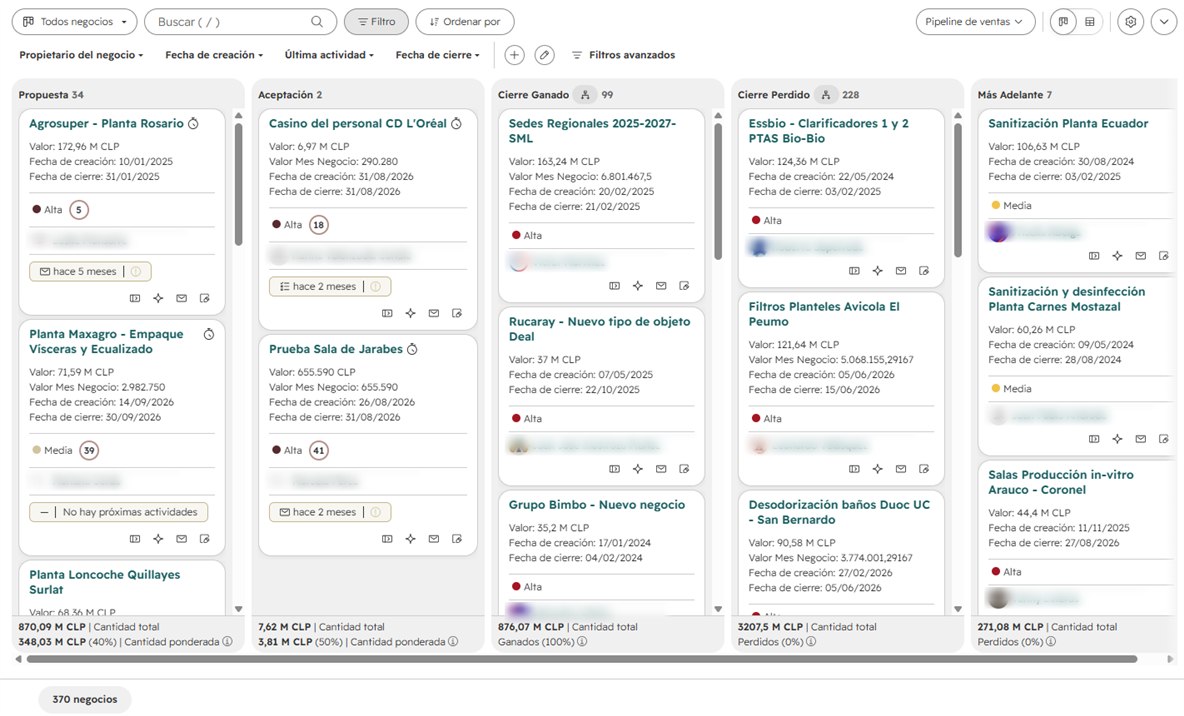Click hierarchy icon beside Cierre Ganado header
Image resolution: width=1184 pixels, height=716 pixels.
tap(585, 95)
